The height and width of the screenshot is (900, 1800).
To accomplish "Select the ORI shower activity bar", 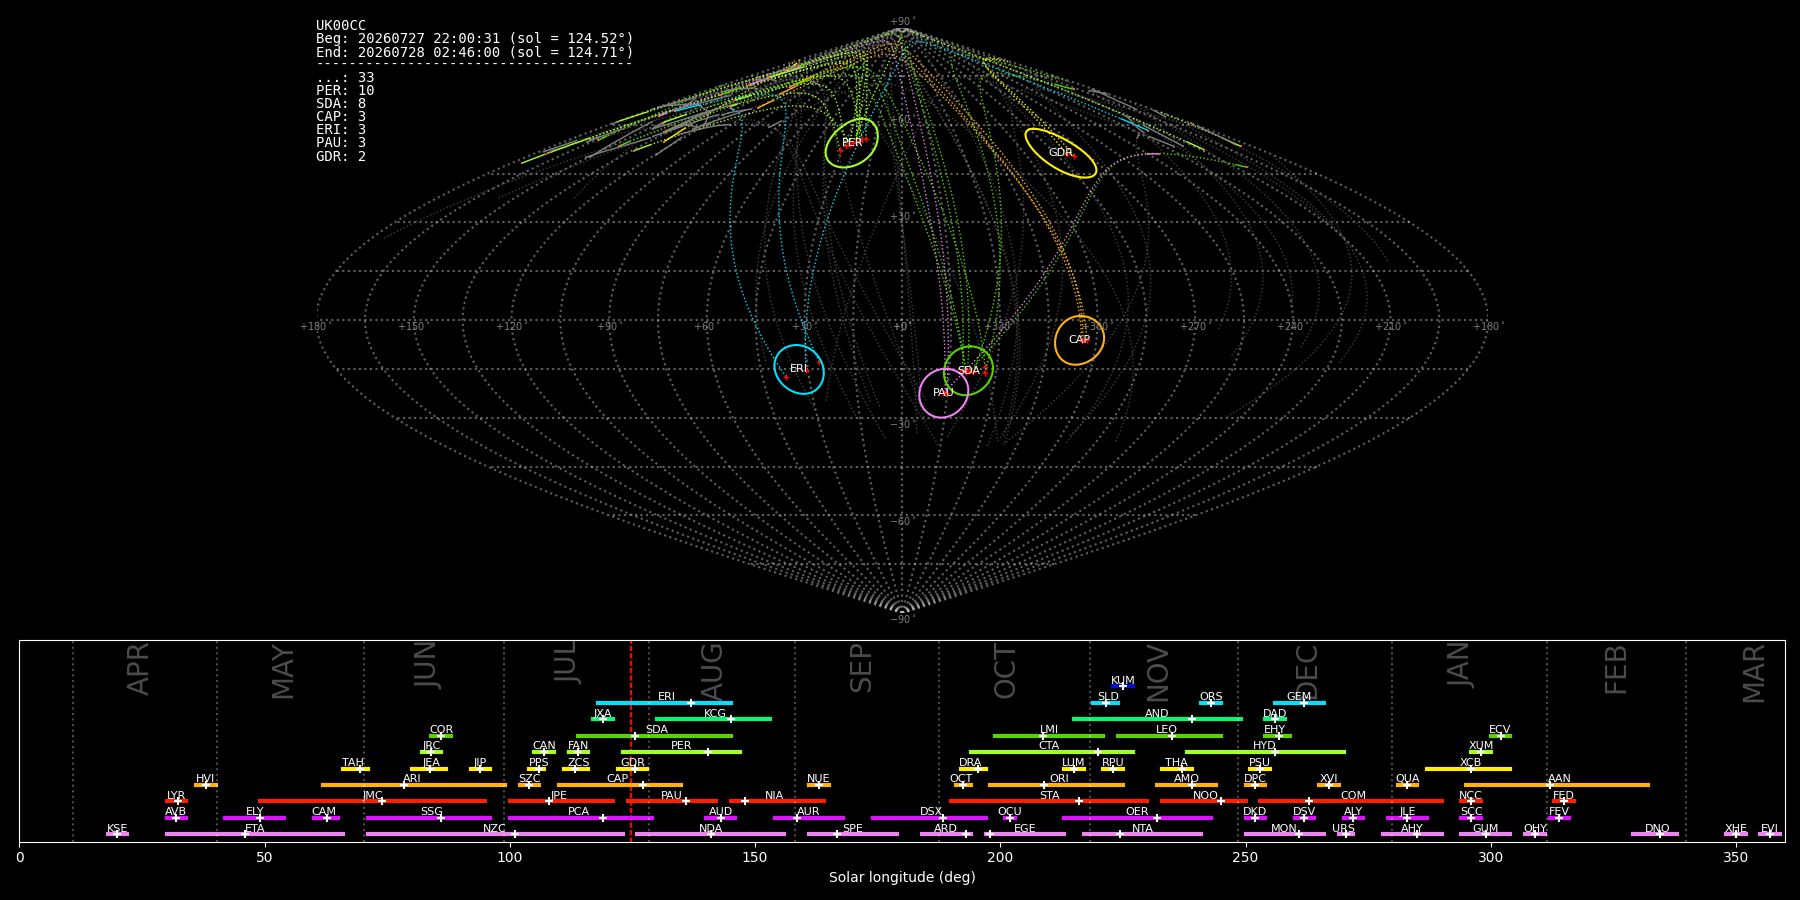I will coord(1056,785).
